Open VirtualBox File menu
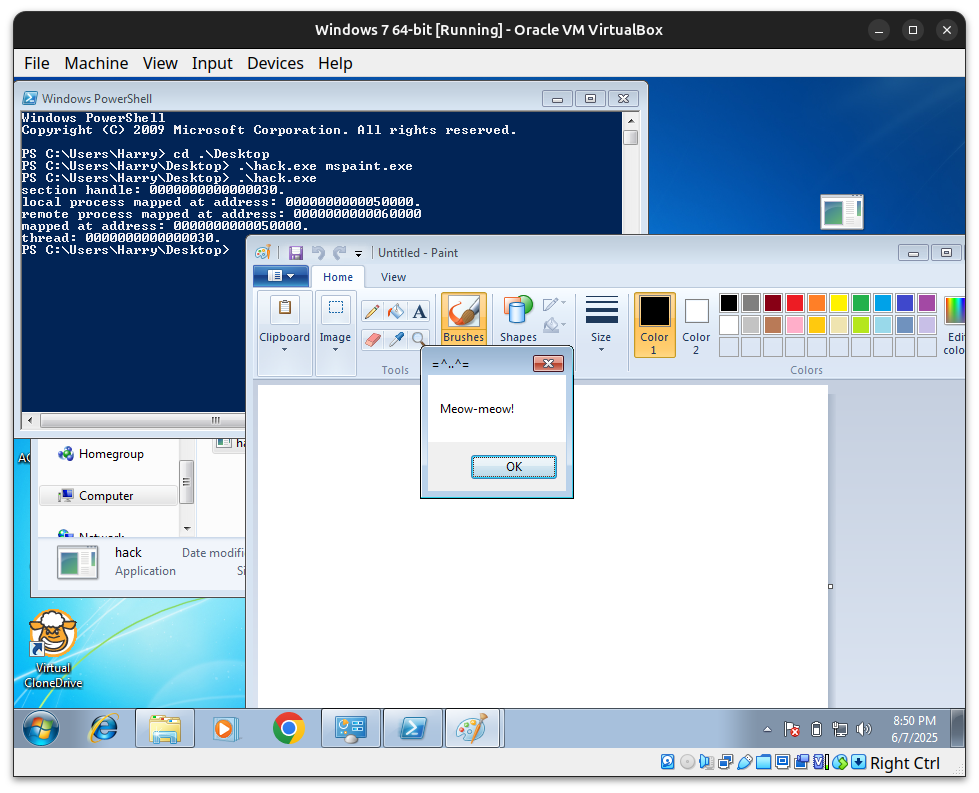 (x=37, y=63)
